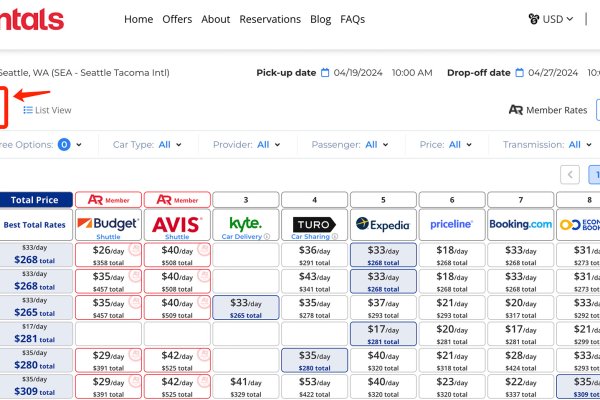Click the AutoRentals logo

click(x=32, y=19)
